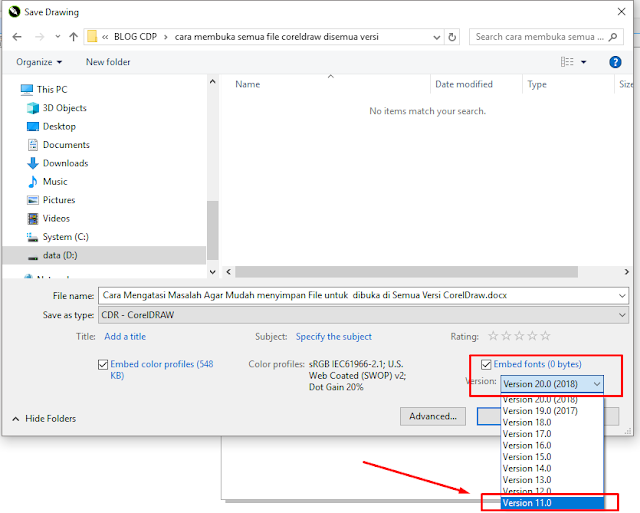
Task: Change the view layout icon
Action: (567, 62)
